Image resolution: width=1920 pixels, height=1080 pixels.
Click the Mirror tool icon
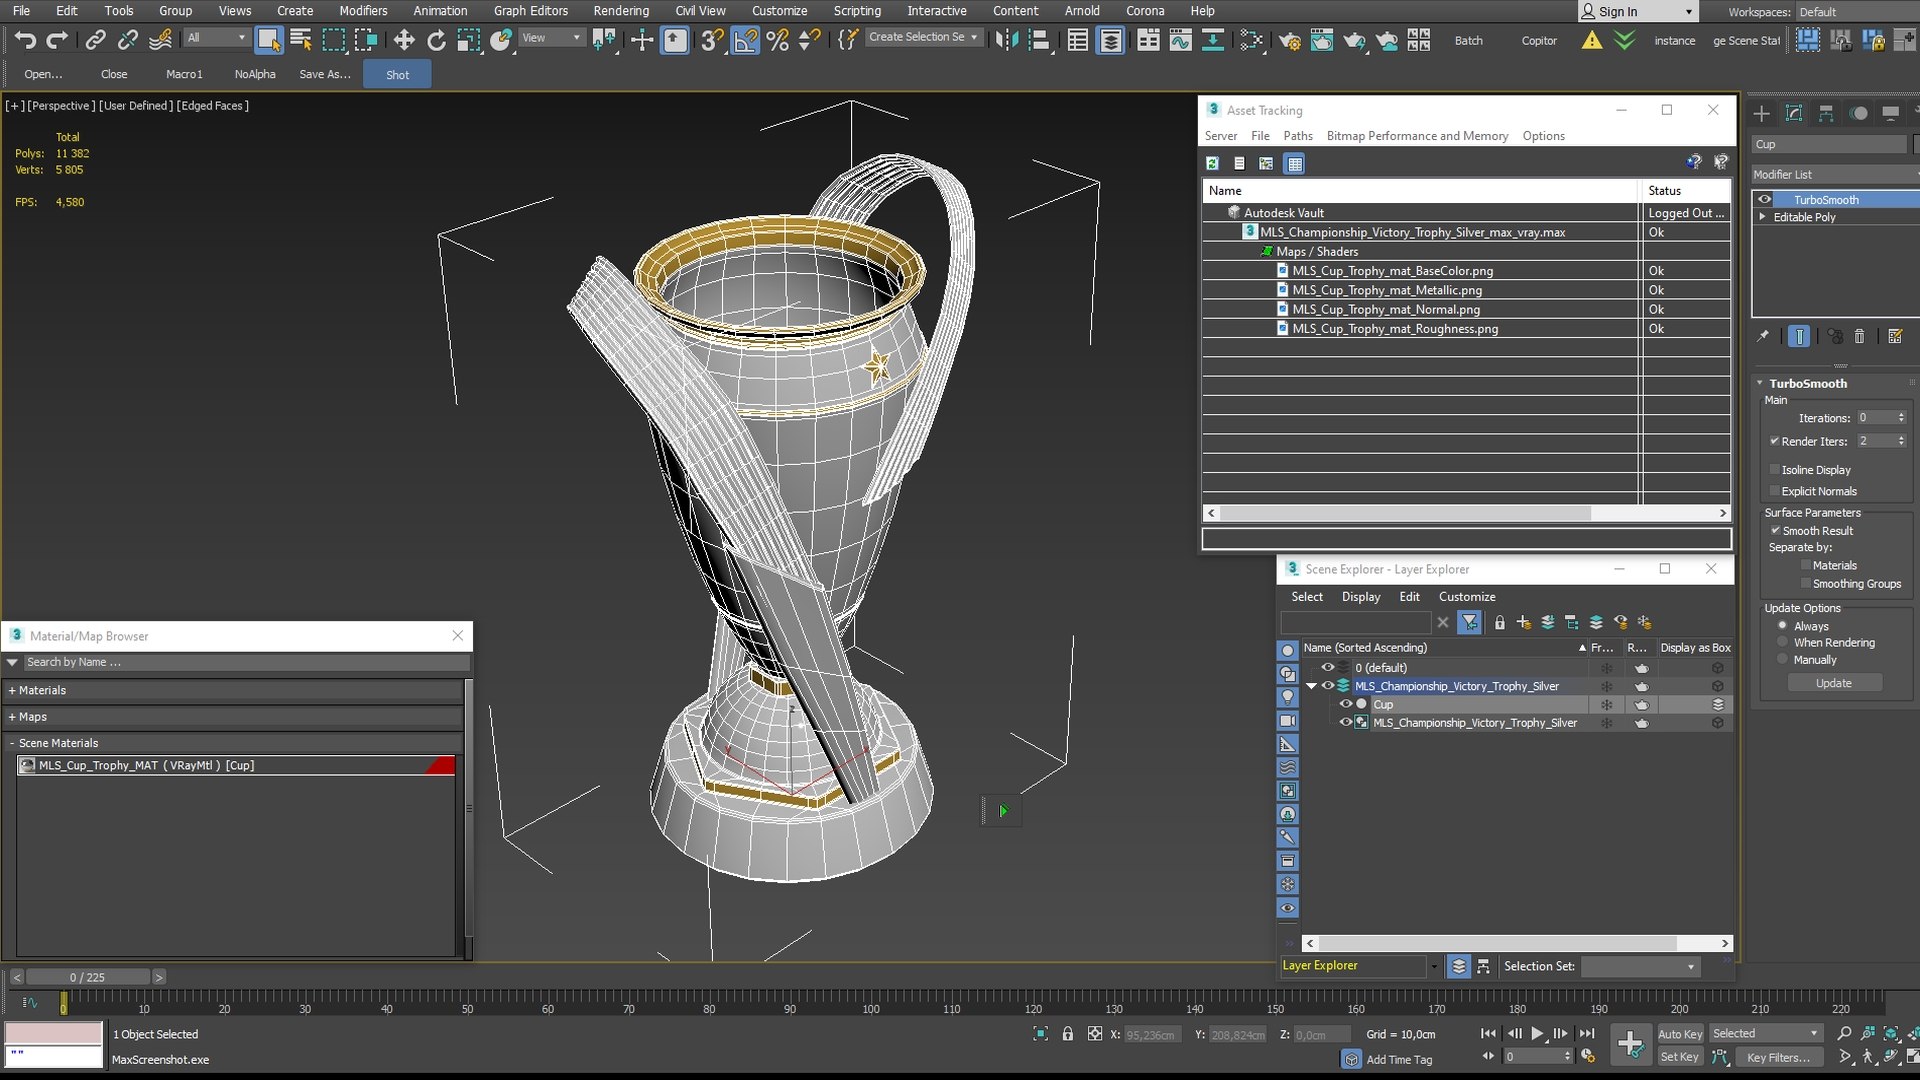point(1006,40)
